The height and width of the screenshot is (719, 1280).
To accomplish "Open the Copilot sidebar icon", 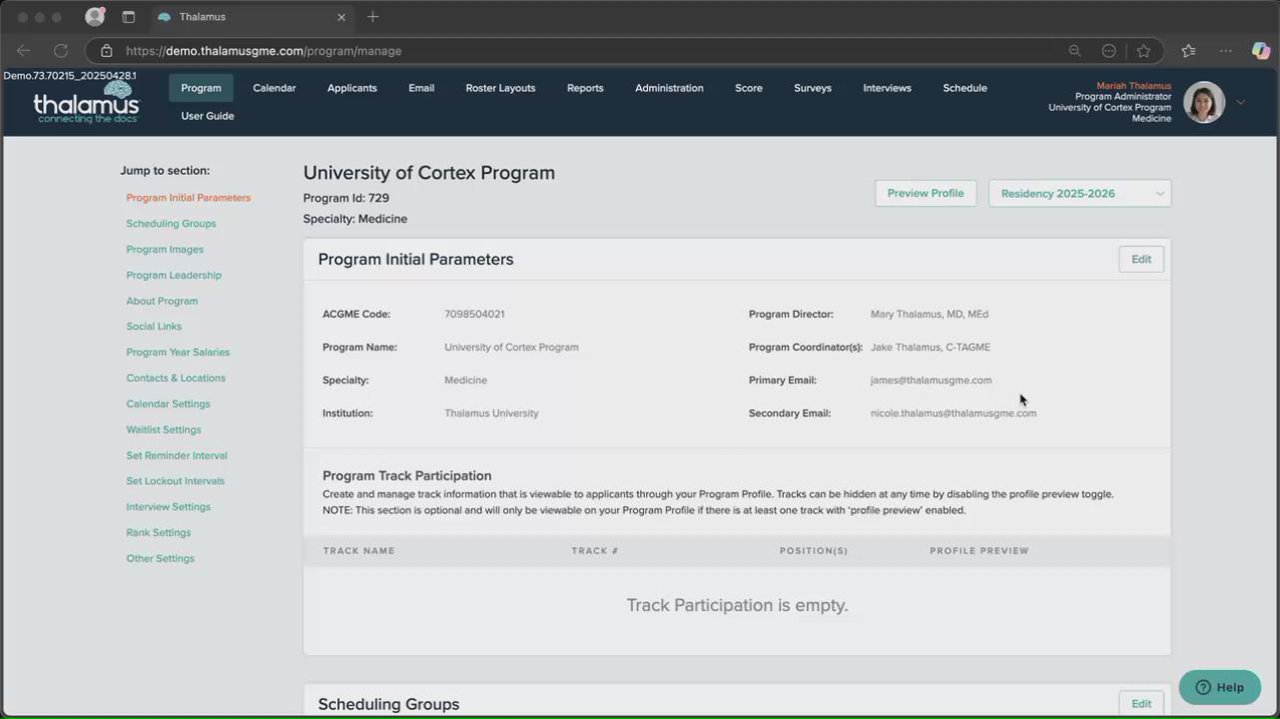I will tap(1260, 51).
